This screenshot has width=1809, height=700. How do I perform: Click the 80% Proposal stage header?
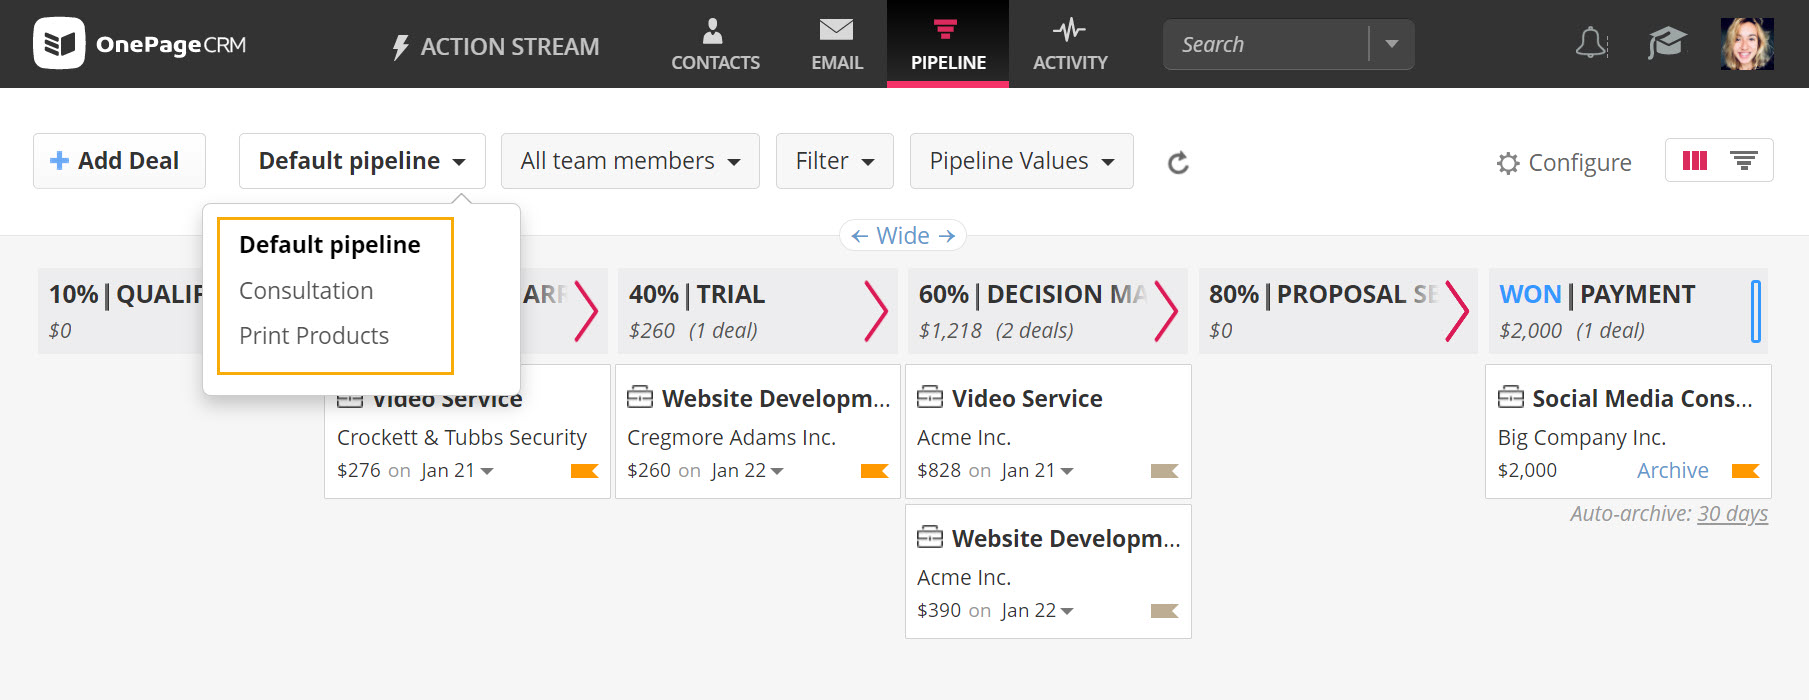coord(1336,311)
